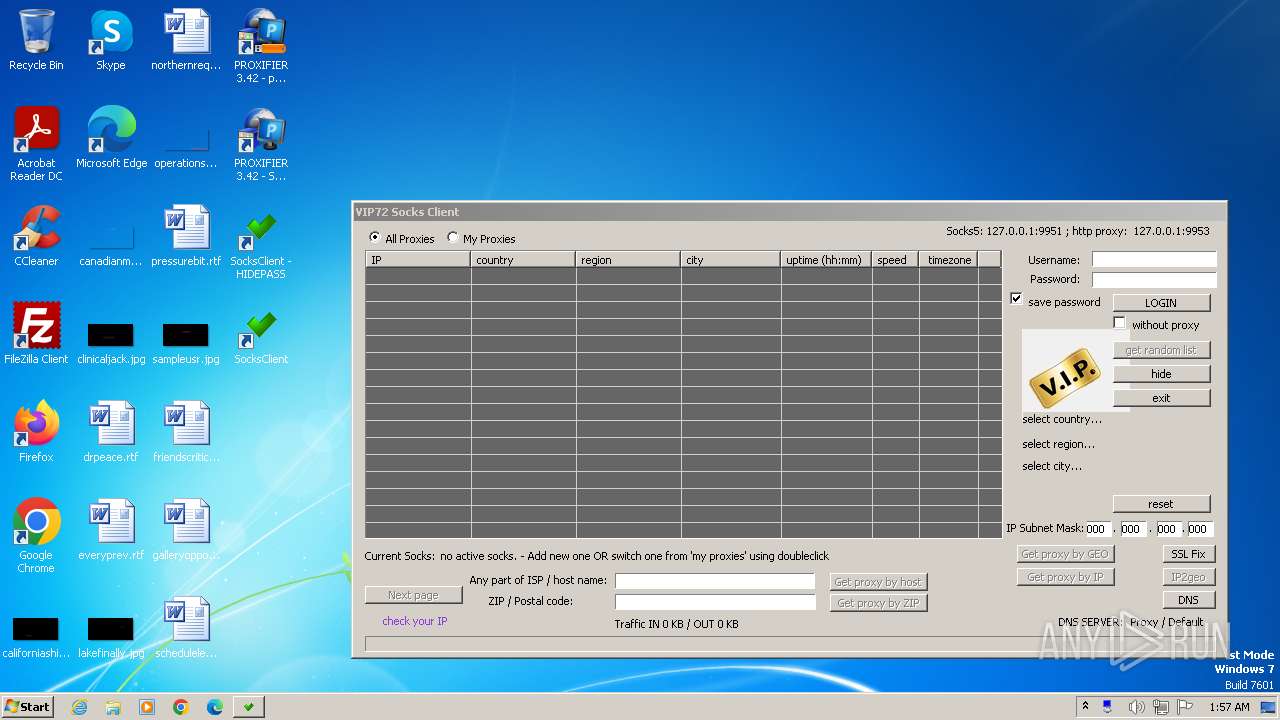Launch Skype from the desktop
This screenshot has height=720, width=1280.
point(111,40)
